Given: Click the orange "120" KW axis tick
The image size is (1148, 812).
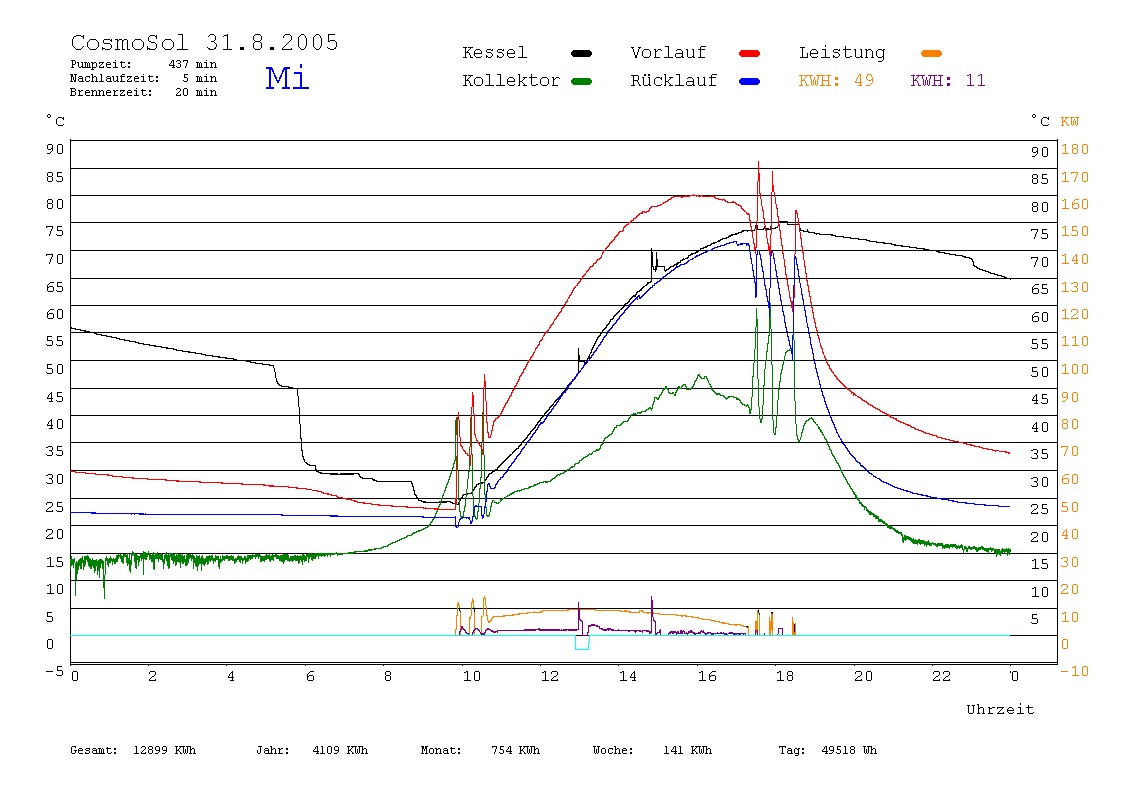Looking at the screenshot, I should pyautogui.click(x=1075, y=314).
